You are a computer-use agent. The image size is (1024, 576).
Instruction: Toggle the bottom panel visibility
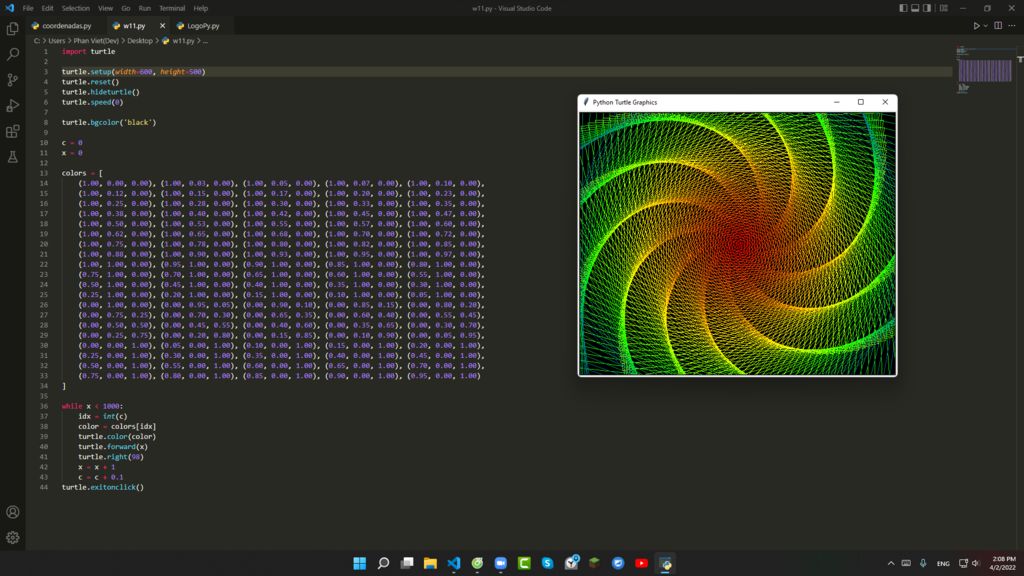point(915,8)
